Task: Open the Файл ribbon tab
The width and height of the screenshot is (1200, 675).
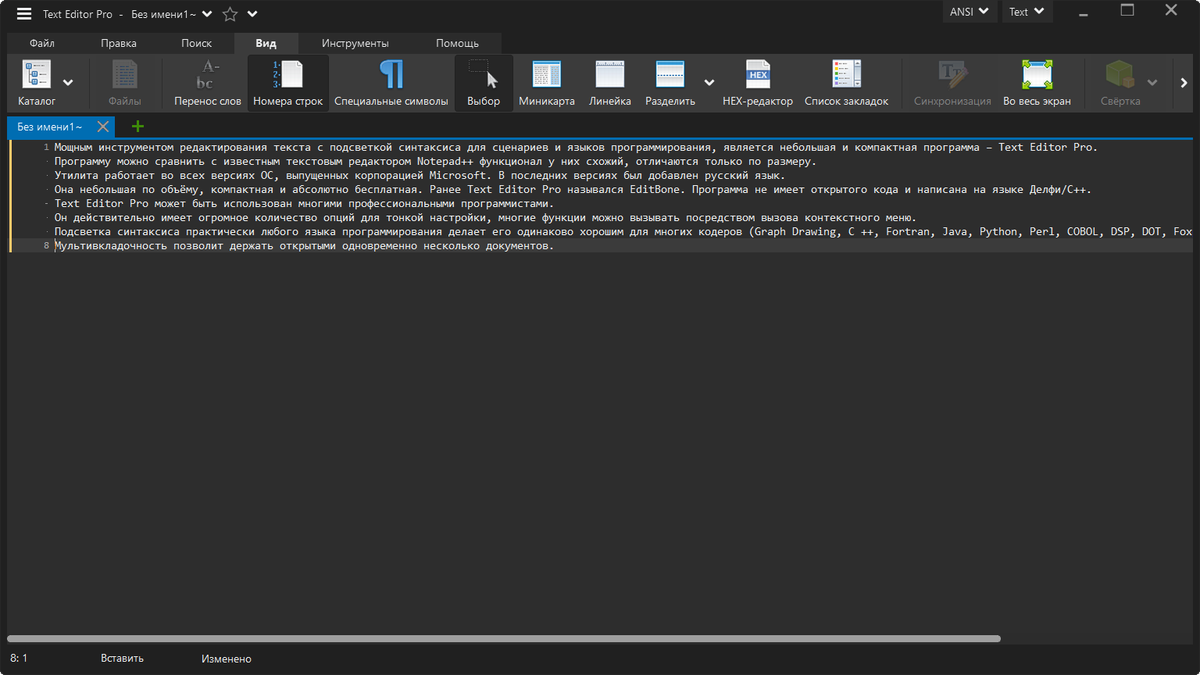Action: tap(42, 43)
